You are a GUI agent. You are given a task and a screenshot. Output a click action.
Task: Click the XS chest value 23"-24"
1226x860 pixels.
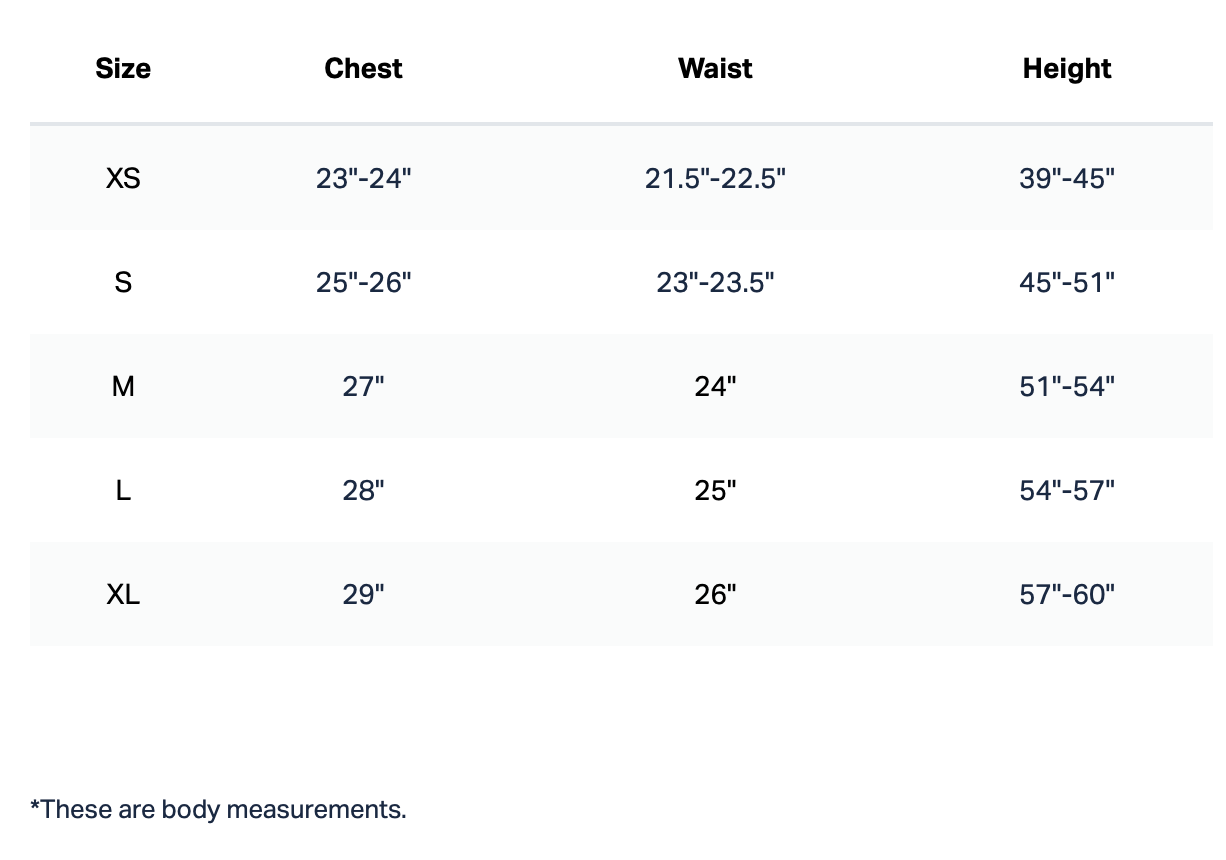[x=363, y=179]
